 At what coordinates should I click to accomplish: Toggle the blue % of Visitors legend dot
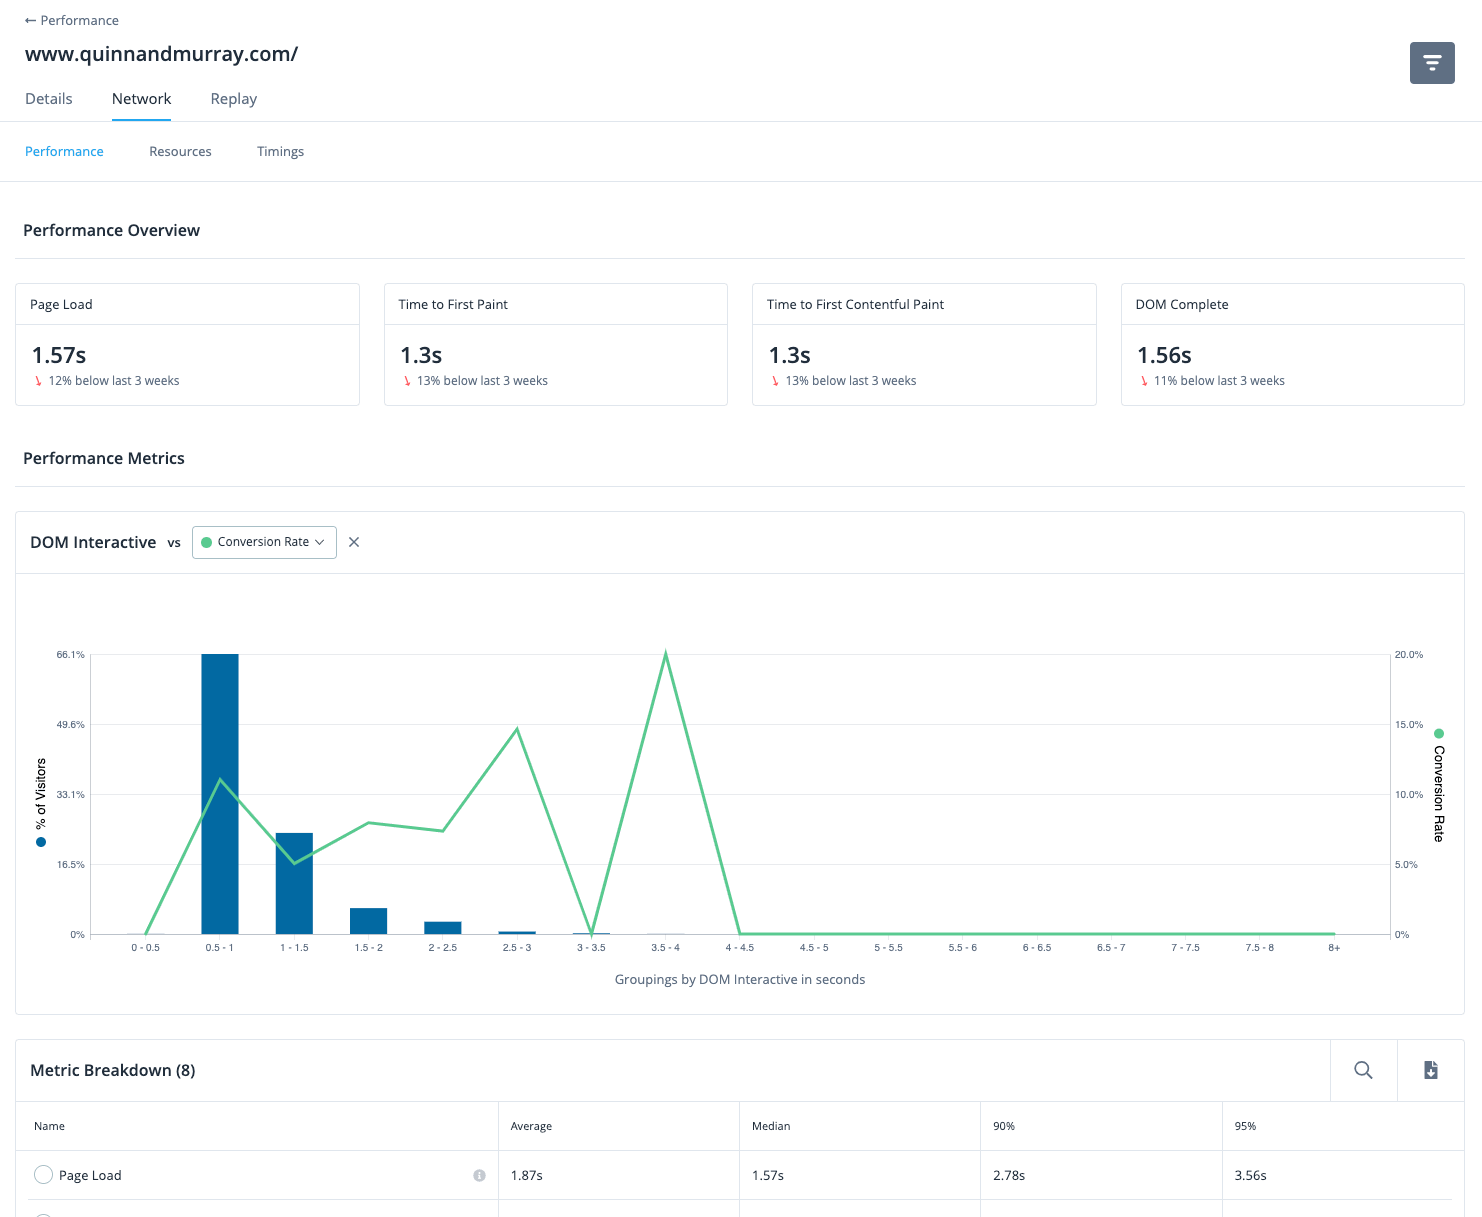(41, 842)
